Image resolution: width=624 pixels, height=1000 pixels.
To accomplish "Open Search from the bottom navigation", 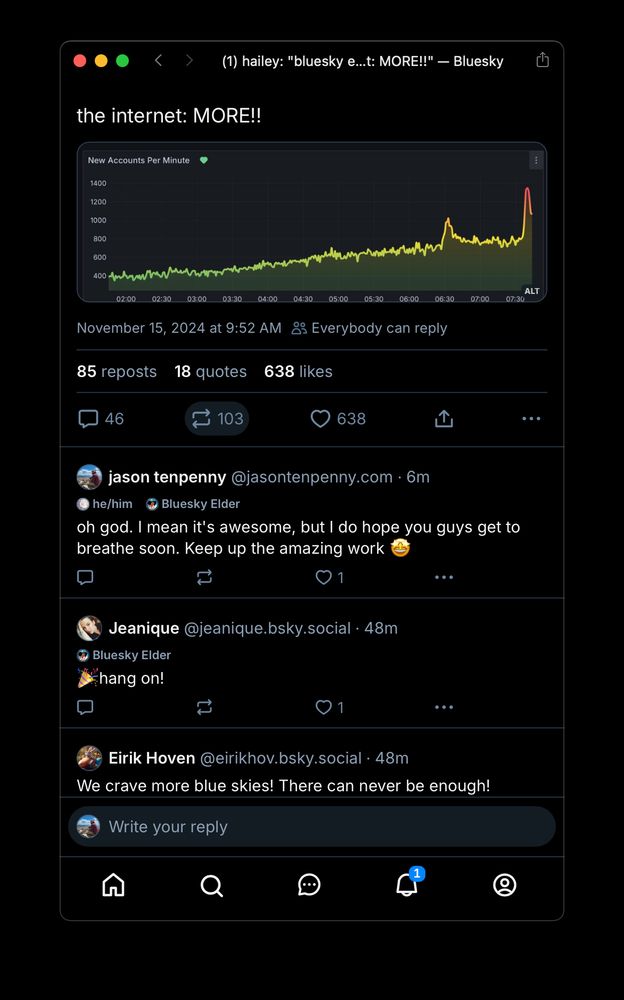I will coord(211,885).
